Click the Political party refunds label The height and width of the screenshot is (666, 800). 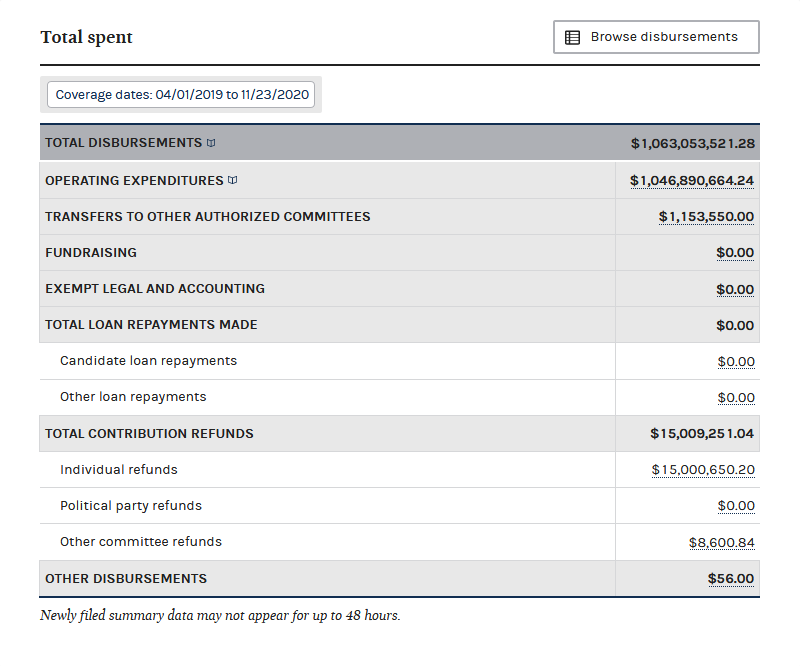pos(131,506)
